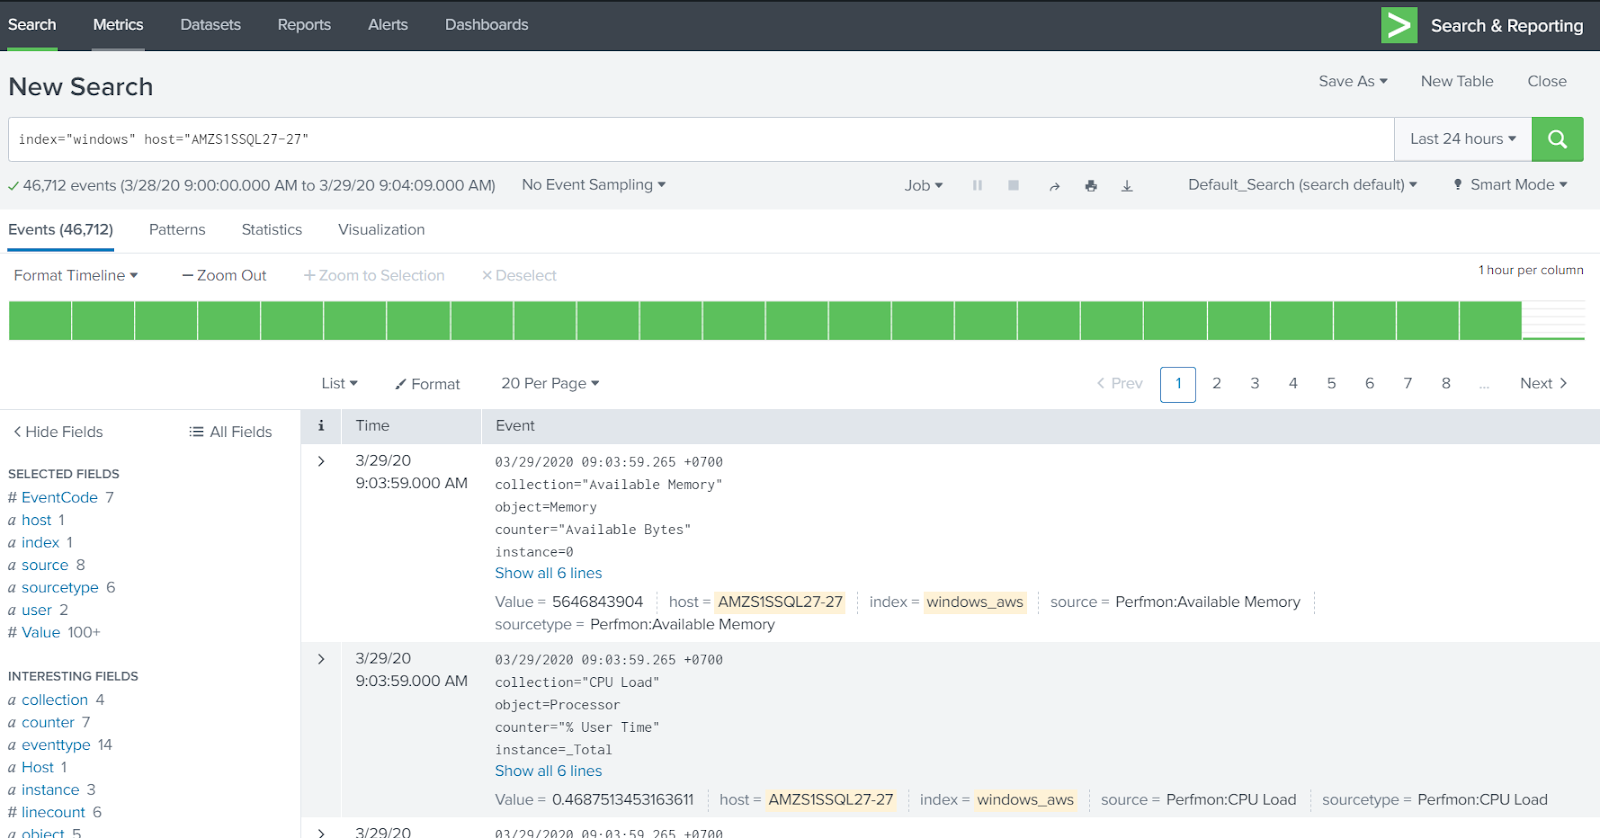Screen dimensions: 1600x838
Task: Click Perfmon:CPU Load source value
Action: [x=1231, y=800]
